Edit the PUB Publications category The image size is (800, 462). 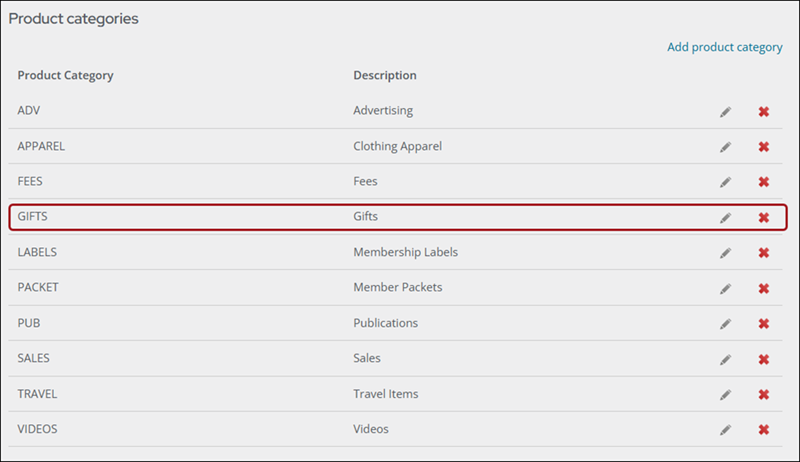point(726,324)
